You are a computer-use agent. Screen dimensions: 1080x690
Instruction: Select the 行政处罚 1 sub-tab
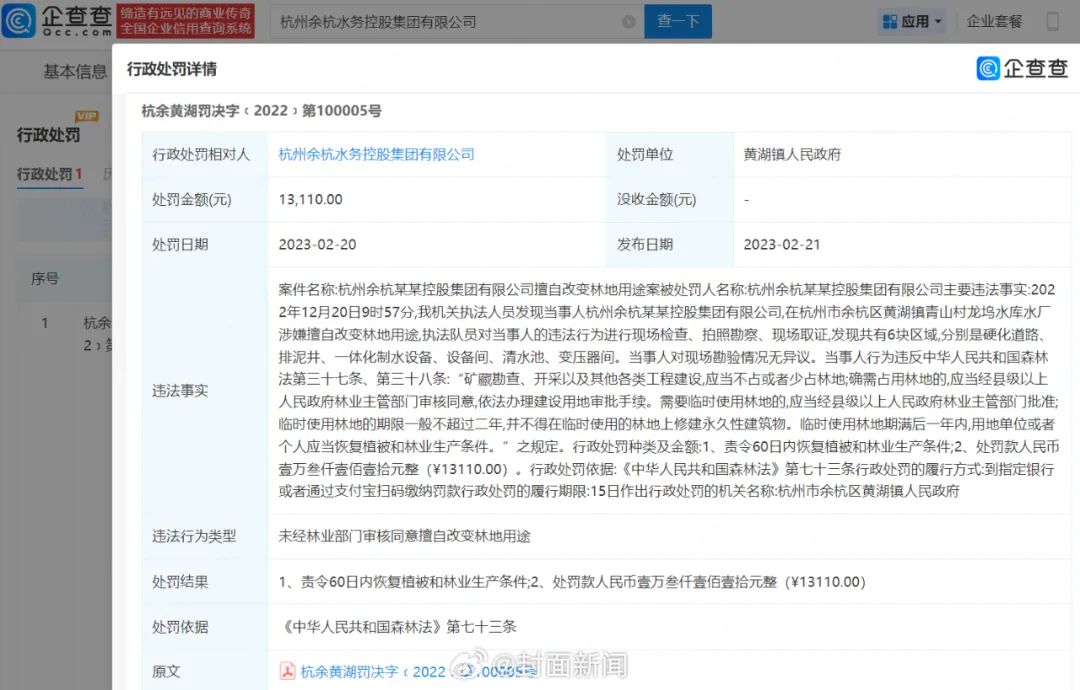pos(49,174)
